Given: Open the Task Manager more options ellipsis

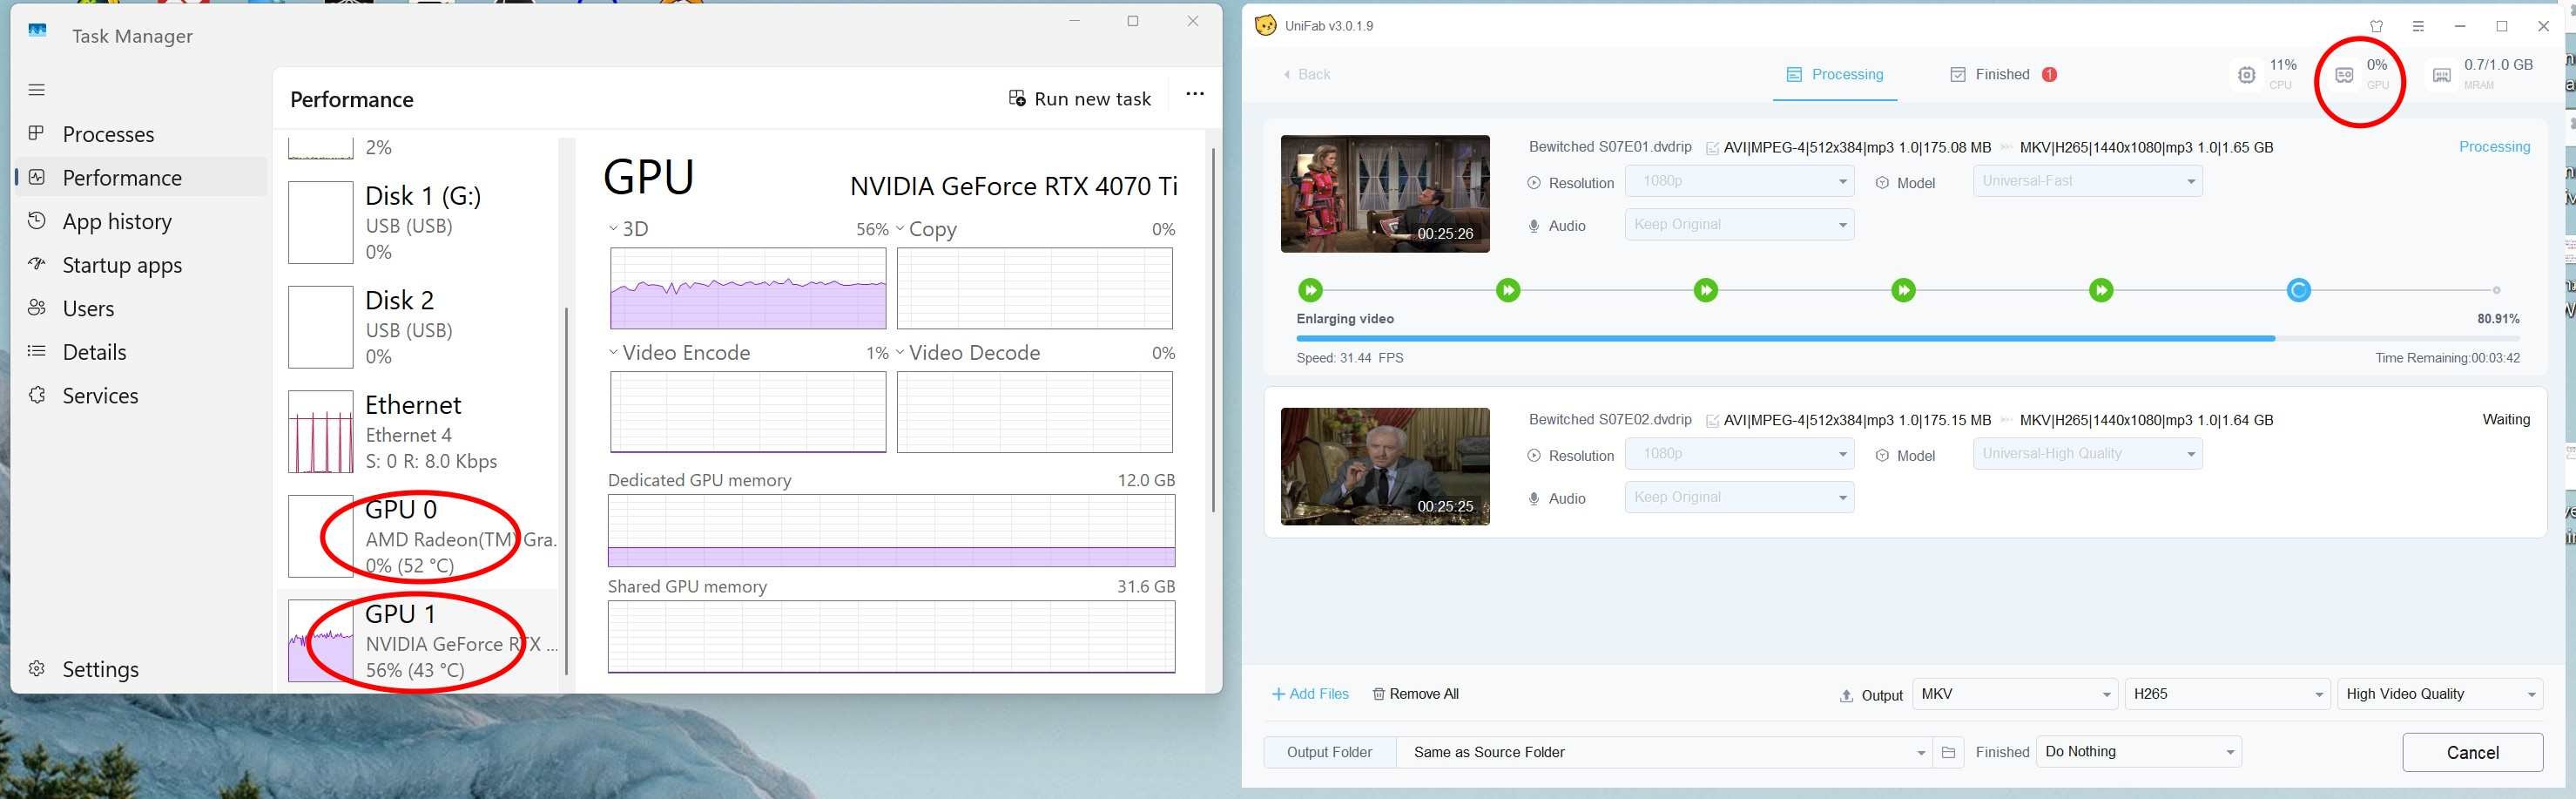Looking at the screenshot, I should pos(1195,94).
